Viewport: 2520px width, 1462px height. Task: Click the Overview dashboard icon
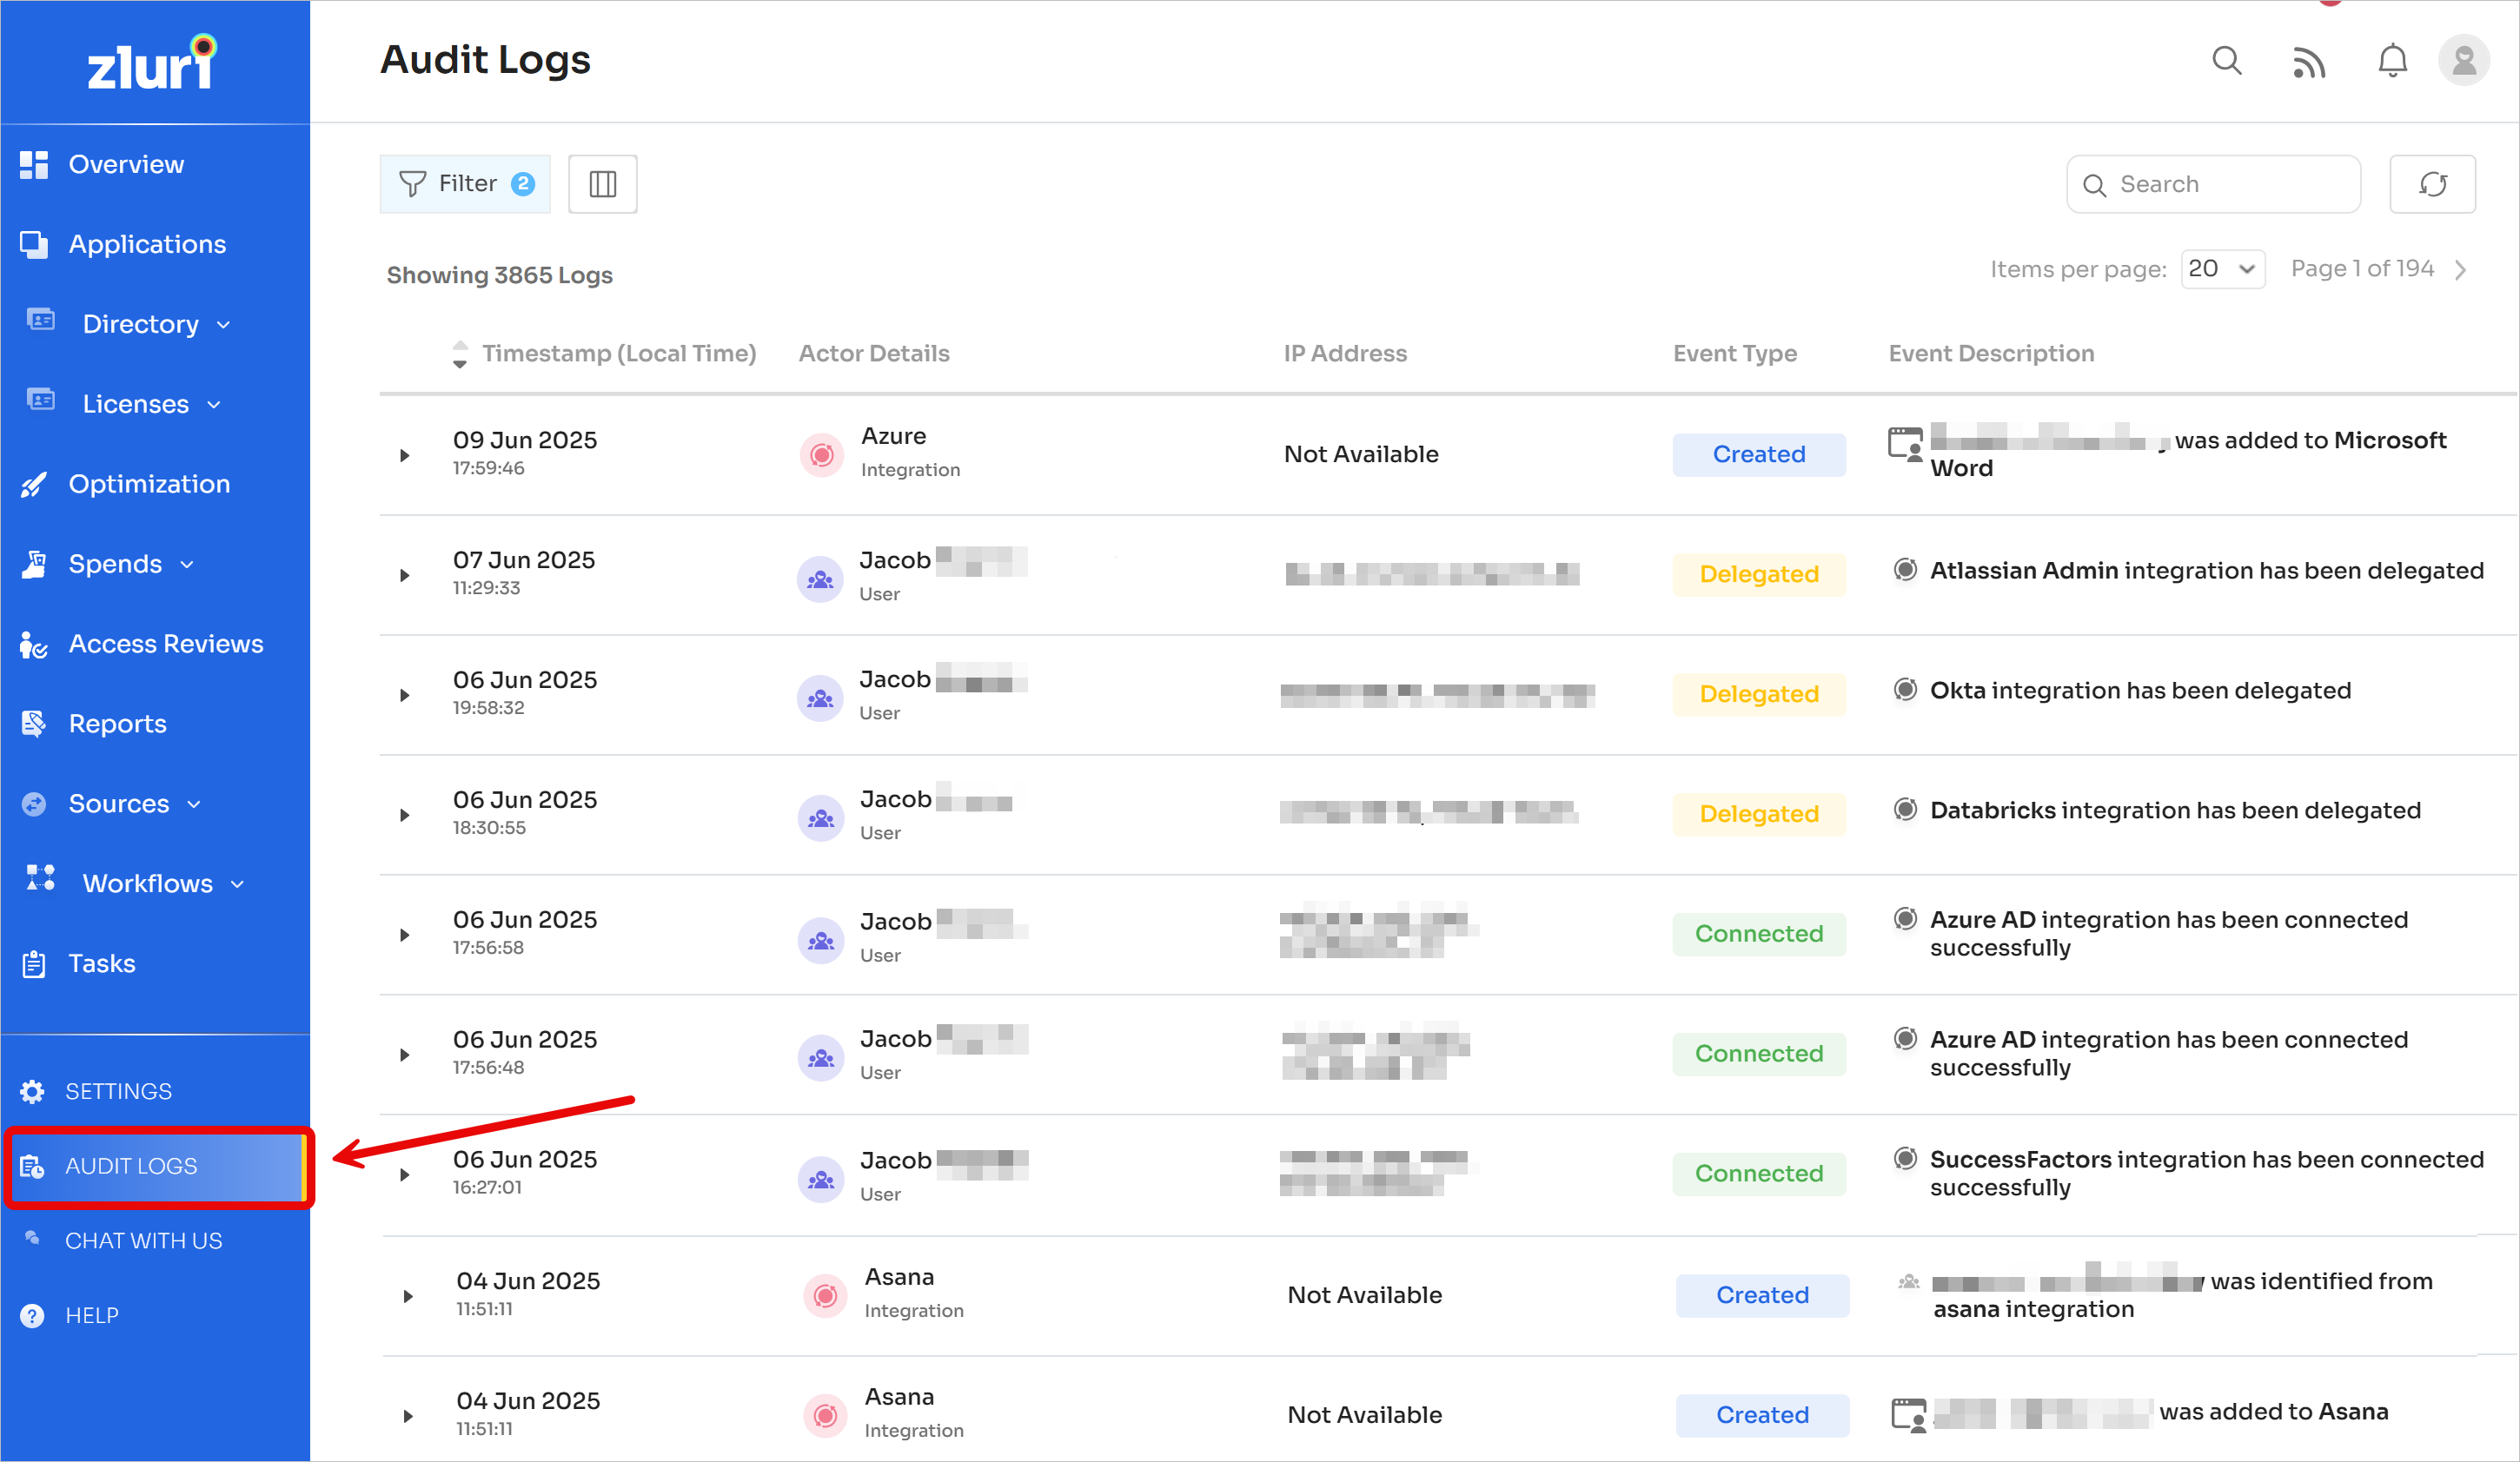click(34, 164)
